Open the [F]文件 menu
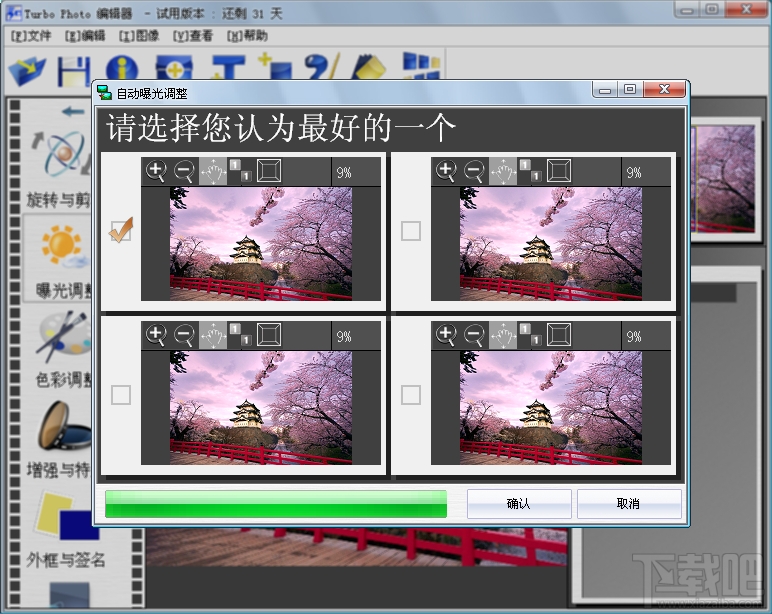 pos(31,36)
